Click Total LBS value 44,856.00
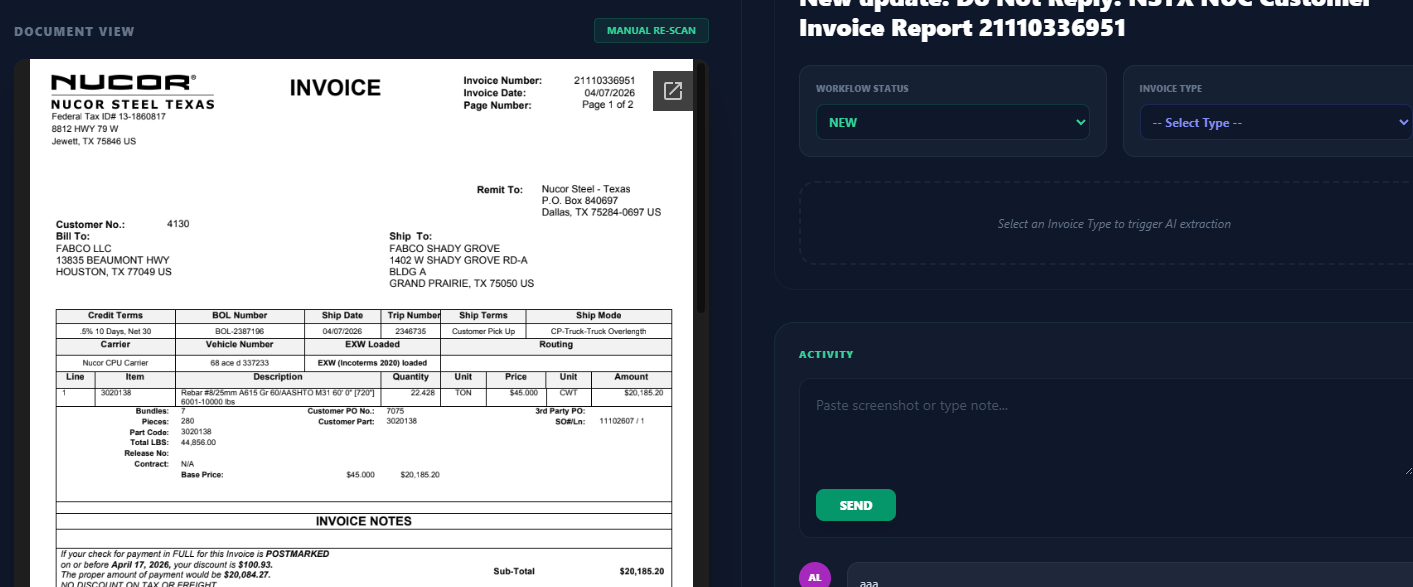The width and height of the screenshot is (1413, 587). (198, 441)
